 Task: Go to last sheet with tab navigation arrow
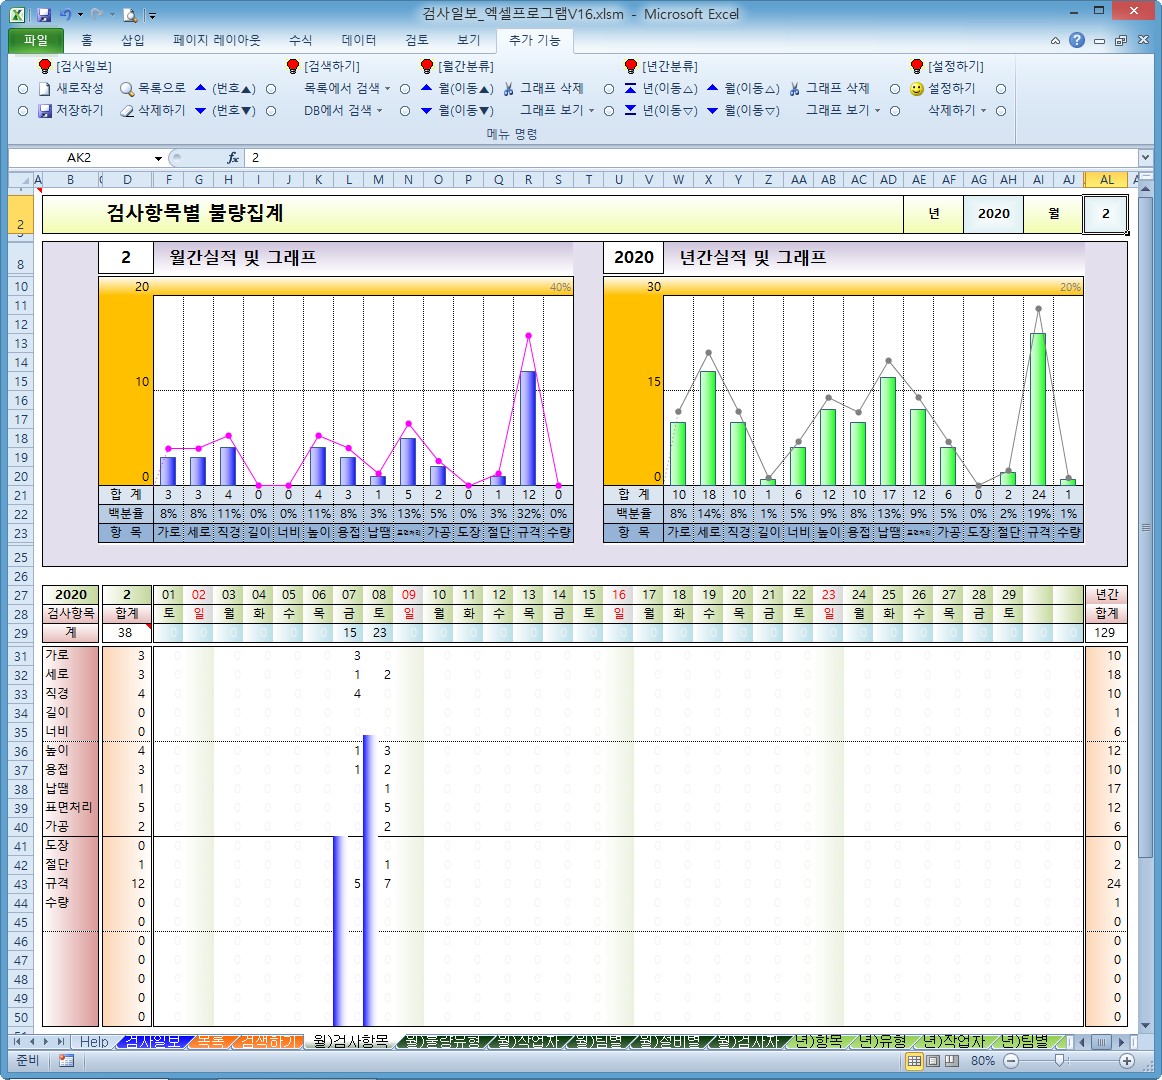click(x=61, y=1041)
